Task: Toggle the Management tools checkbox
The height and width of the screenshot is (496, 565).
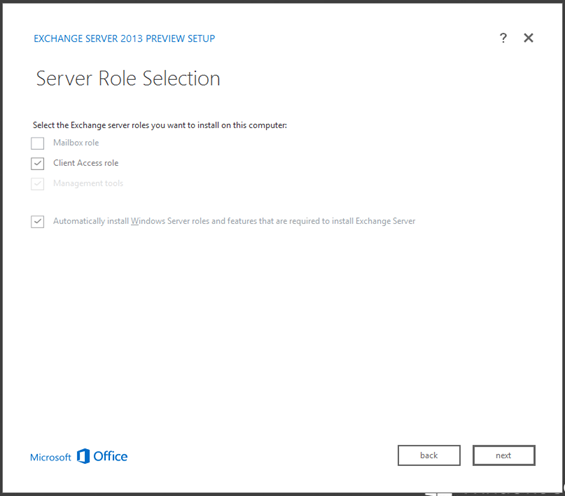Action: coord(37,184)
